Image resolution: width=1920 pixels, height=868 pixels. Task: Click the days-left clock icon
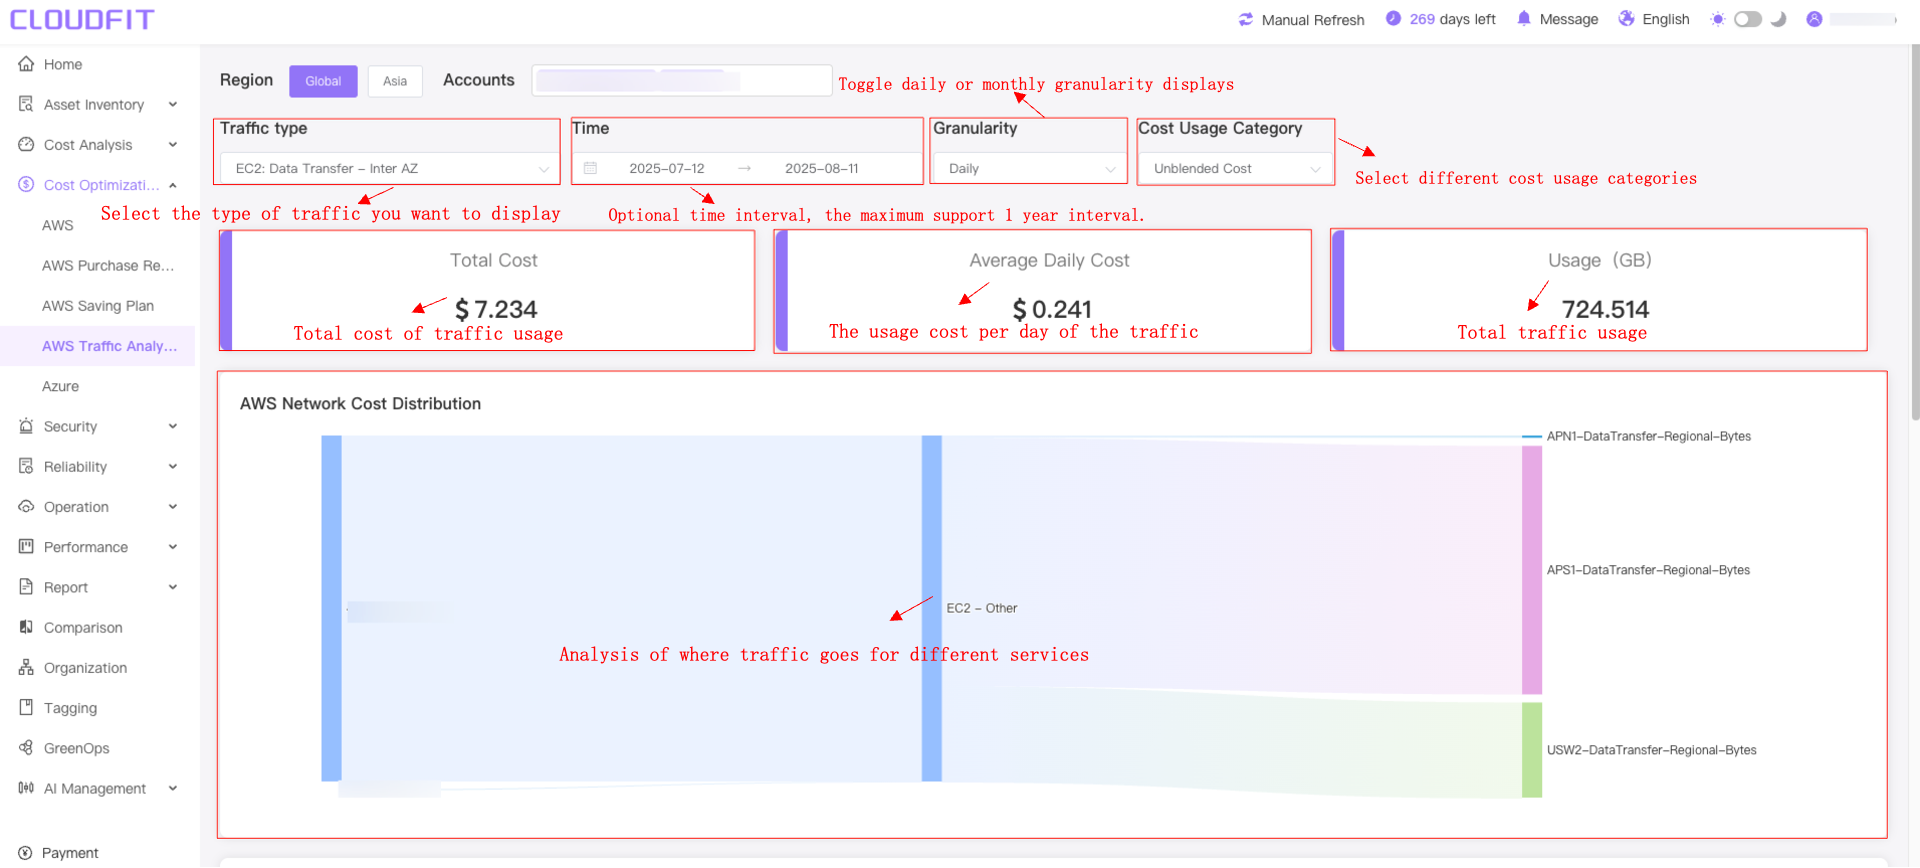[x=1393, y=18]
